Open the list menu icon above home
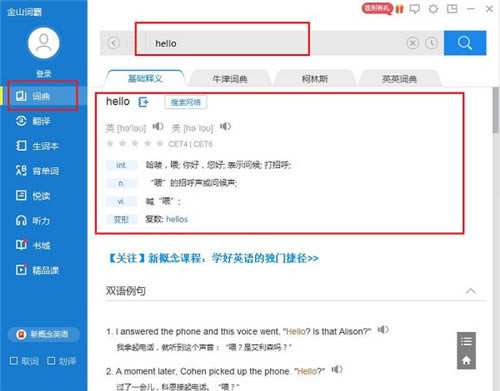This screenshot has width=500, height=391. (466, 341)
